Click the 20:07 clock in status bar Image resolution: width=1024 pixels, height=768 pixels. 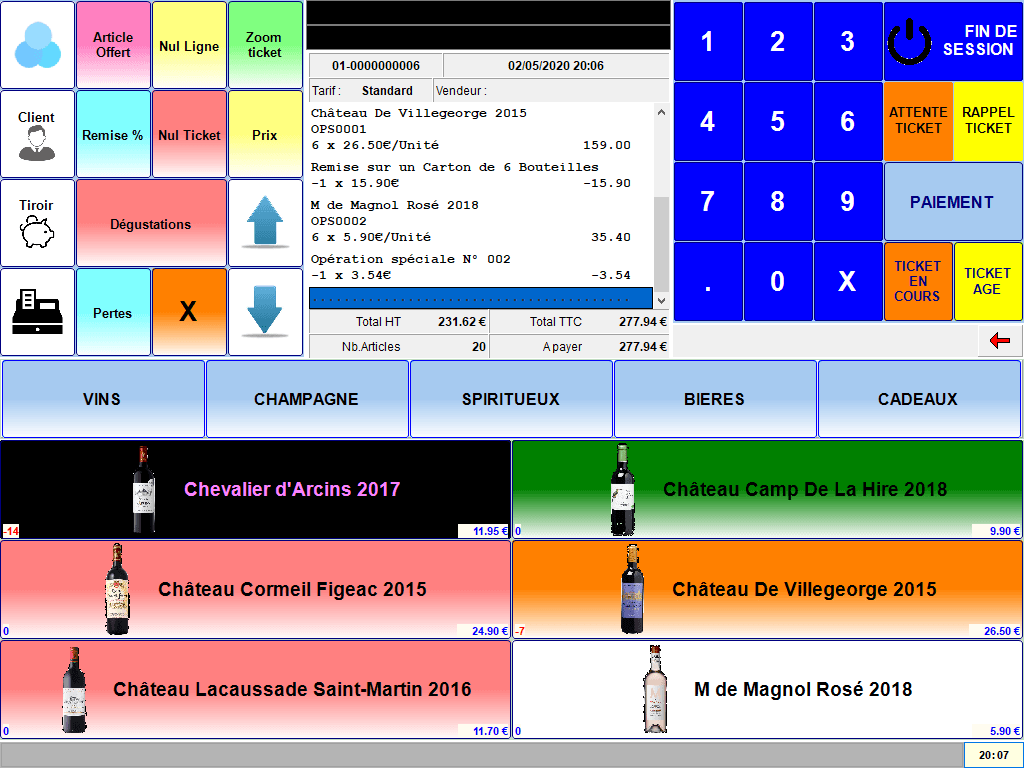point(993,755)
